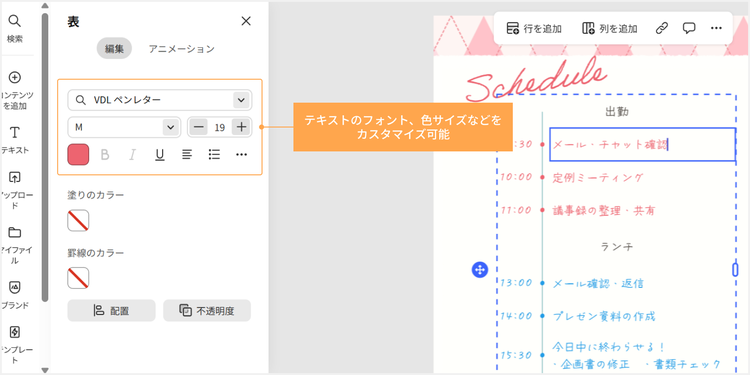
Task: Increase font size with plus button
Action: 242,127
